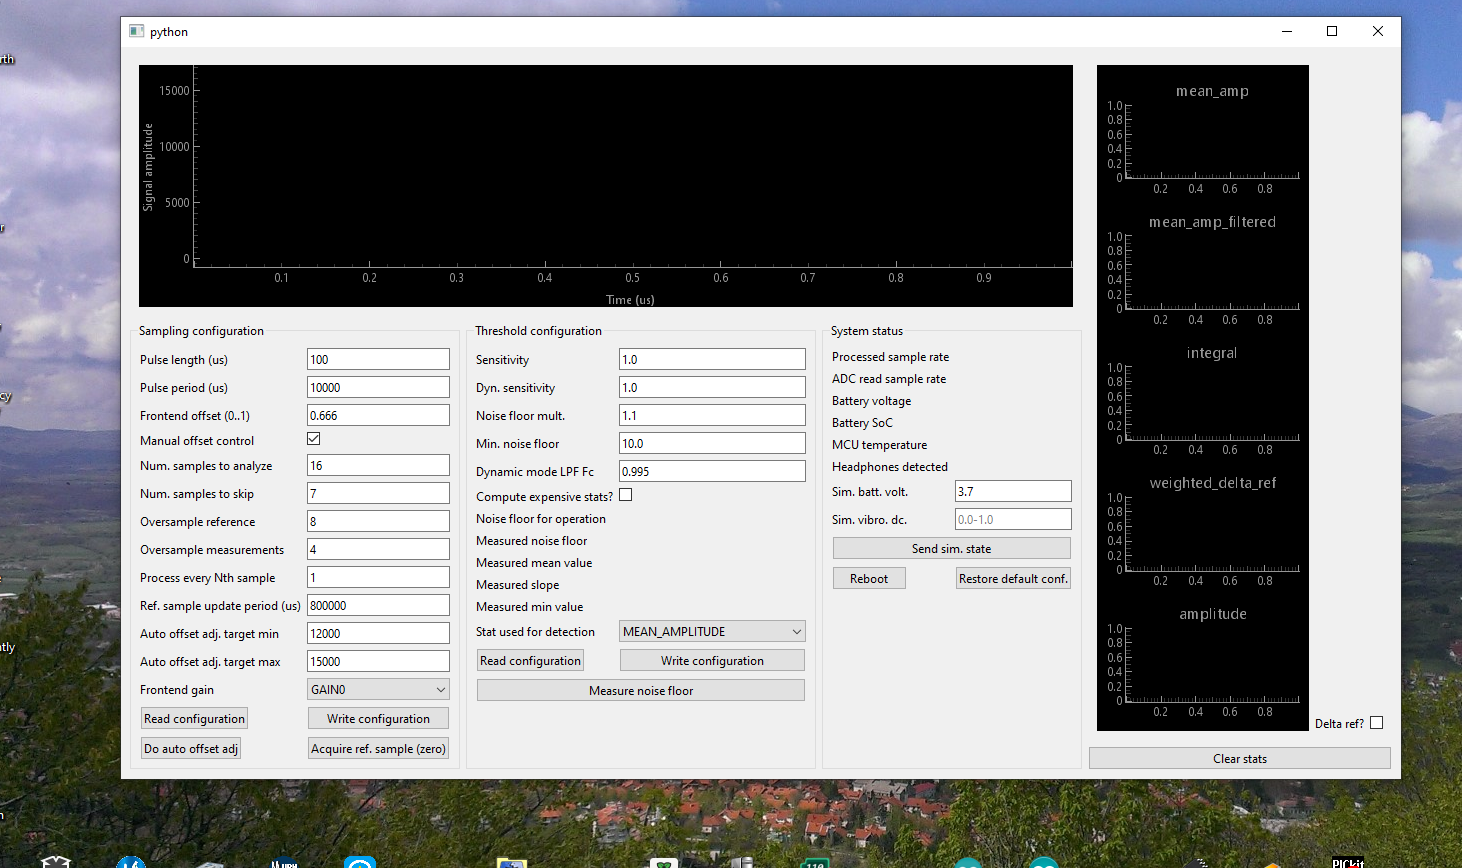
Task: Click the Battery SoC label
Action: 862,423
